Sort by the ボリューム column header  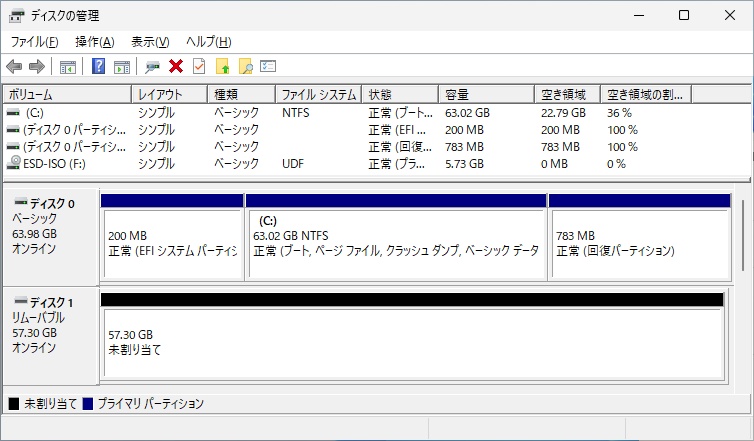click(x=67, y=94)
